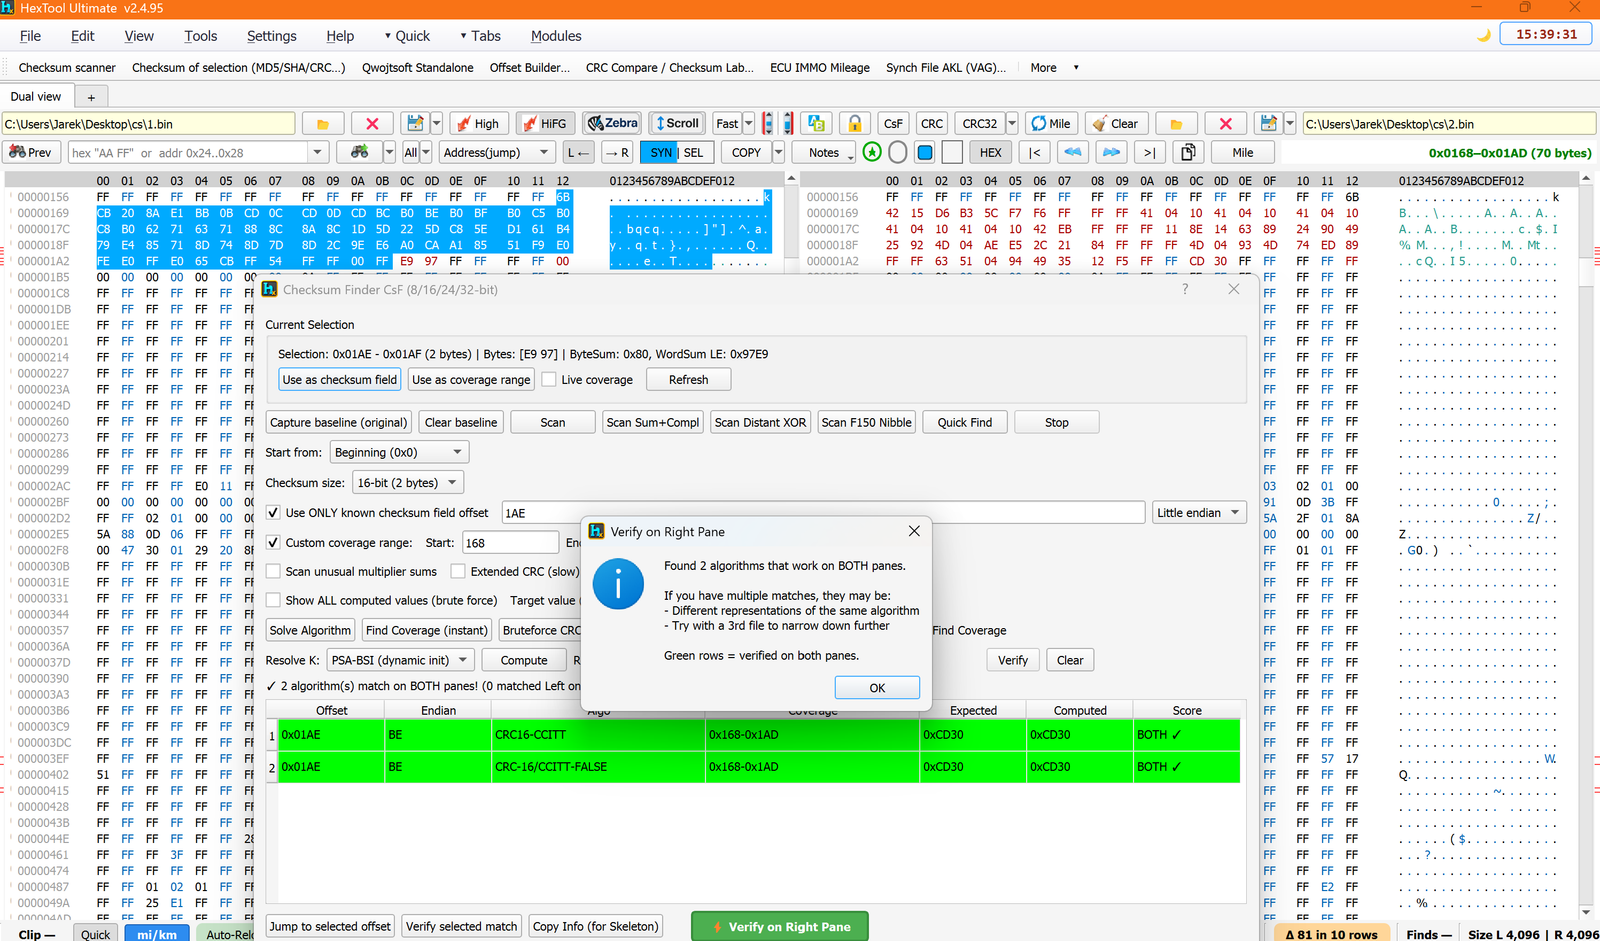Open the Tools menu
This screenshot has height=941, width=1600.
click(200, 36)
